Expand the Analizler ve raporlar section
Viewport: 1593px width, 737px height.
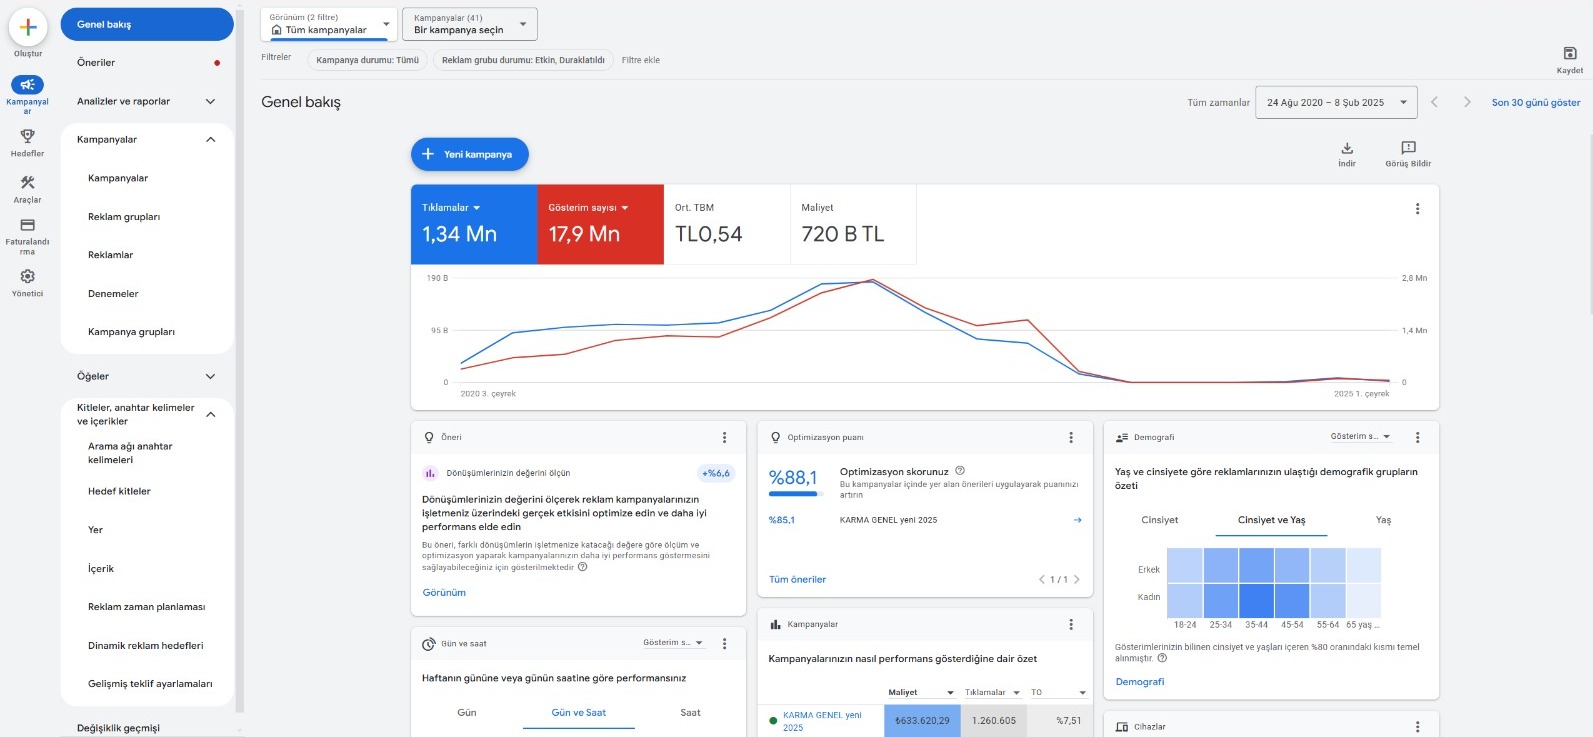(x=211, y=101)
